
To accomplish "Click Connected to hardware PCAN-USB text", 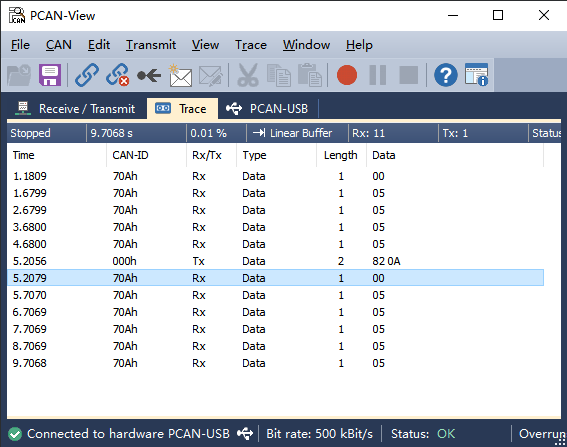I will tap(128, 434).
